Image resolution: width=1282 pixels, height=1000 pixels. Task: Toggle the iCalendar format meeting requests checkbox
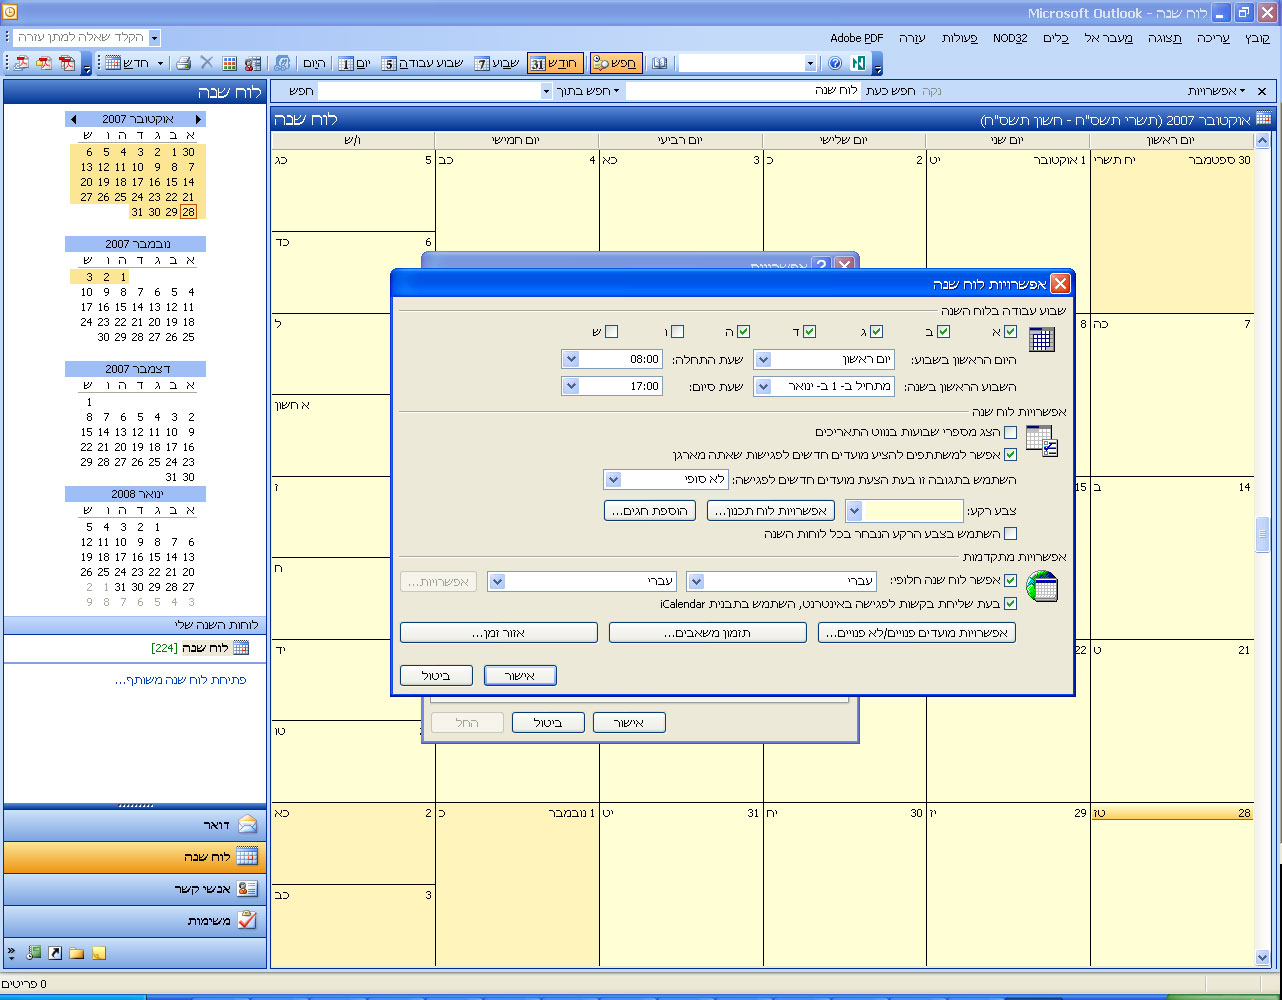point(1010,604)
